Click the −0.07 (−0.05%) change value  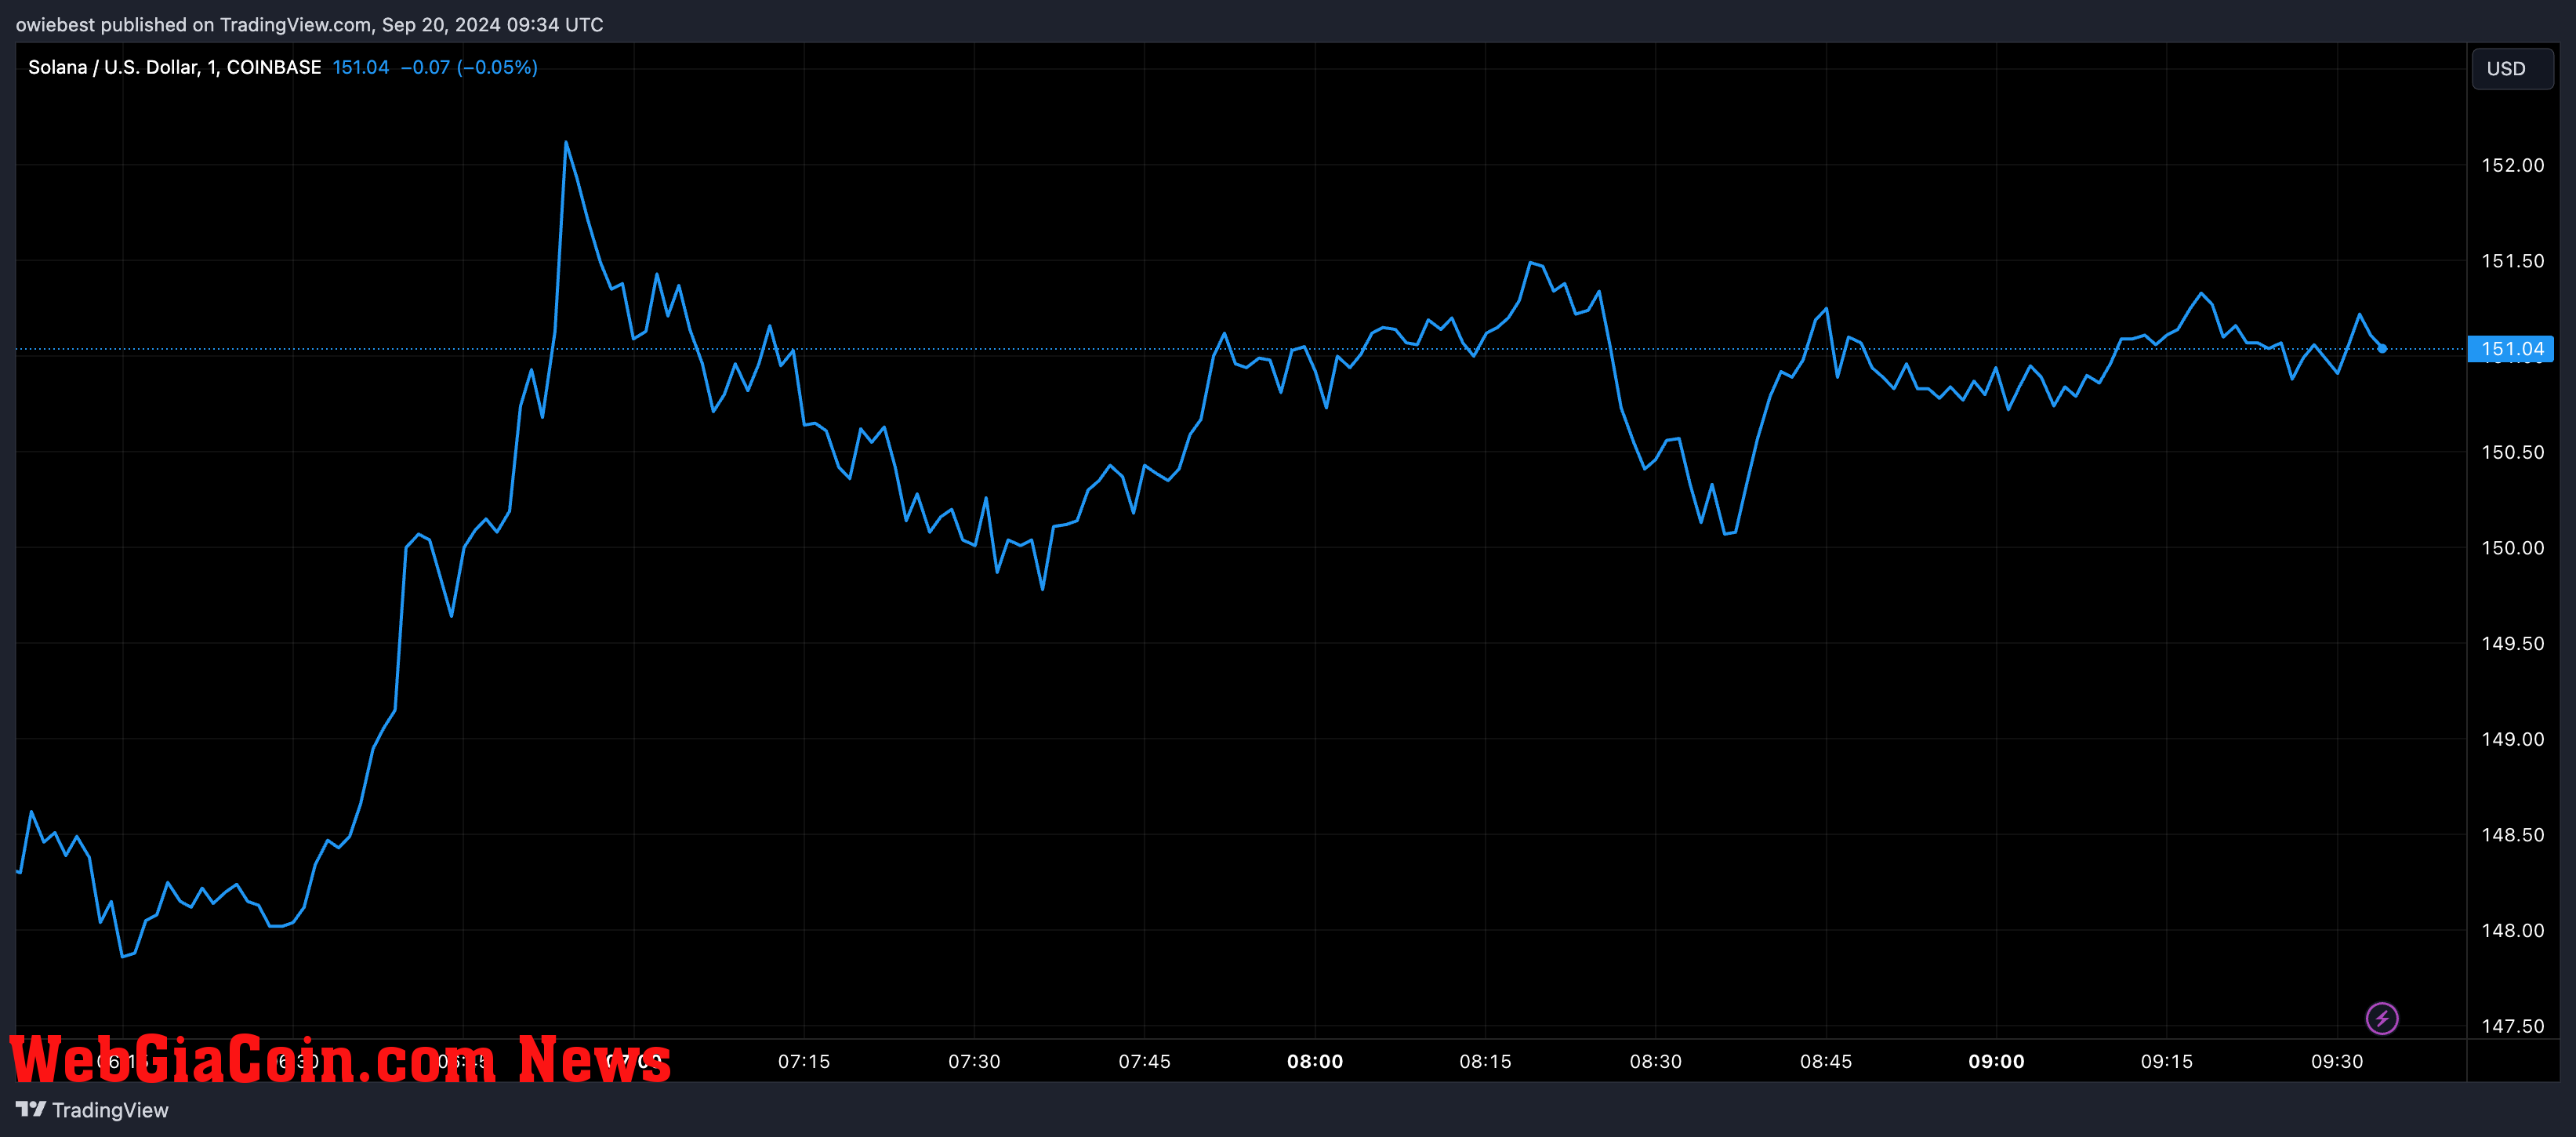pyautogui.click(x=469, y=67)
